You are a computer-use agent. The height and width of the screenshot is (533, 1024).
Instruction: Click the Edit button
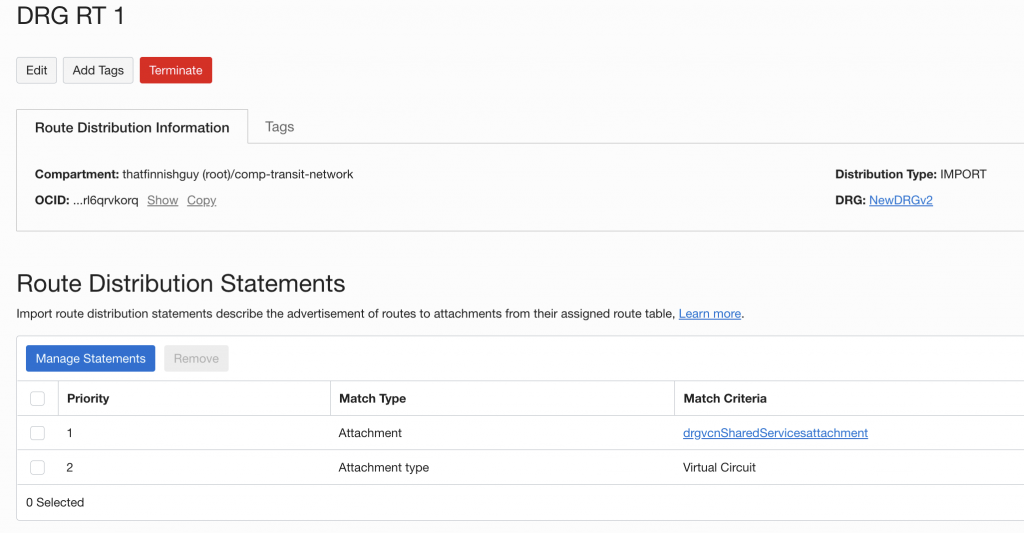pos(37,71)
